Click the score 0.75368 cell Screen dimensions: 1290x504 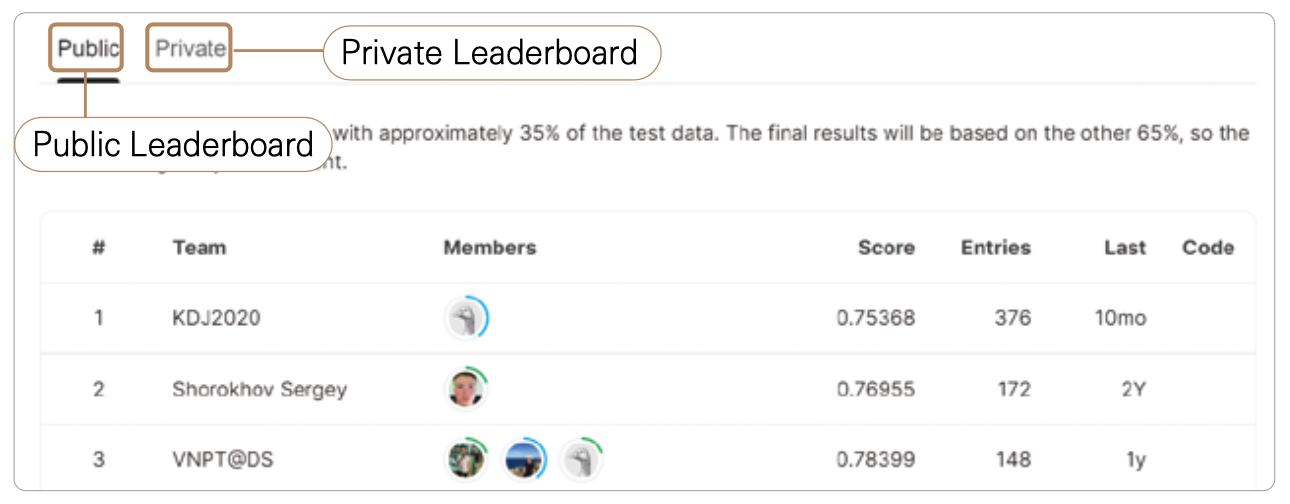(876, 319)
